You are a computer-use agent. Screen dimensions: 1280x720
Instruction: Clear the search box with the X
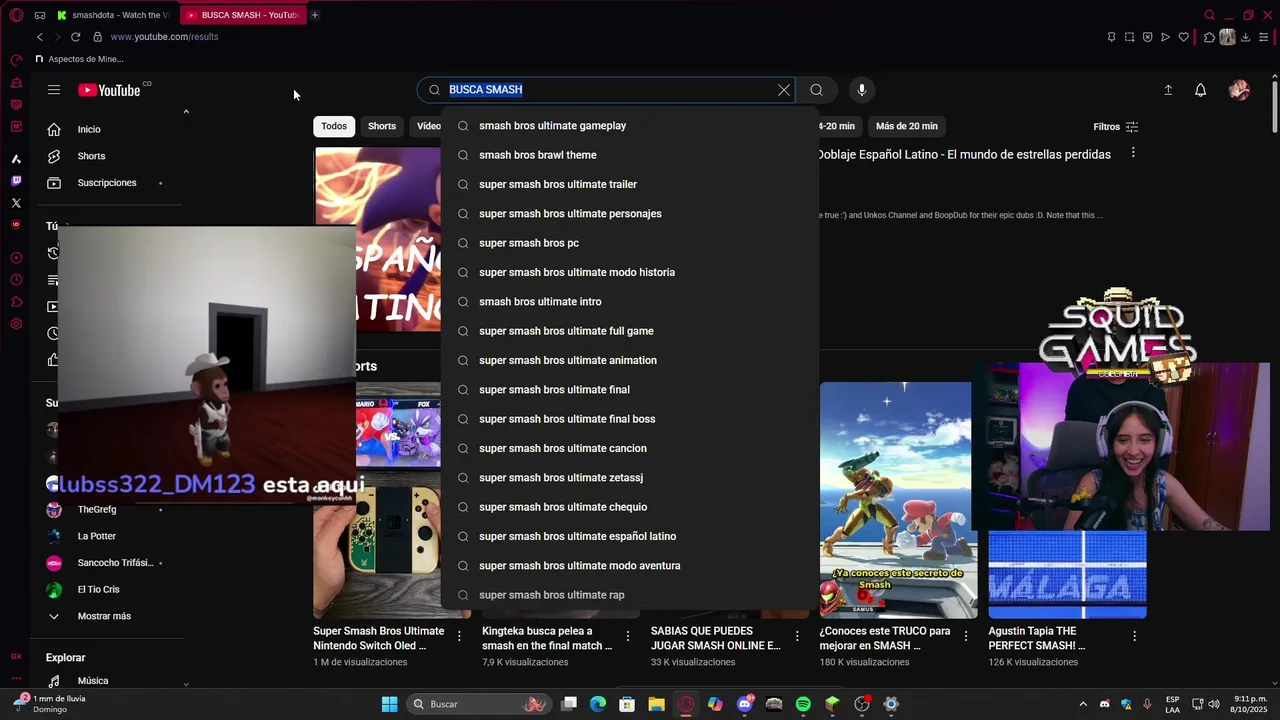784,90
